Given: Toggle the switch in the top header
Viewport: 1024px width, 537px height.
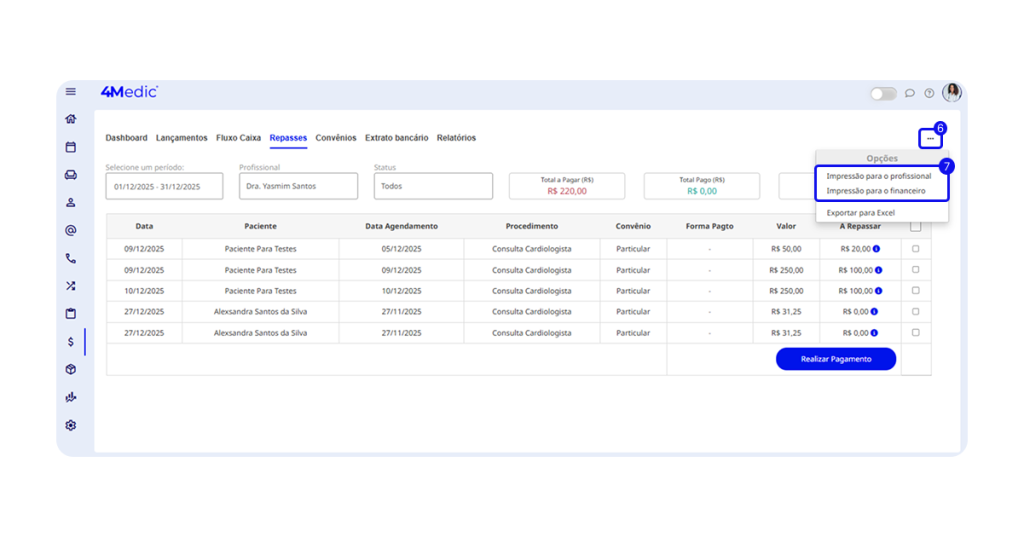Looking at the screenshot, I should (883, 93).
